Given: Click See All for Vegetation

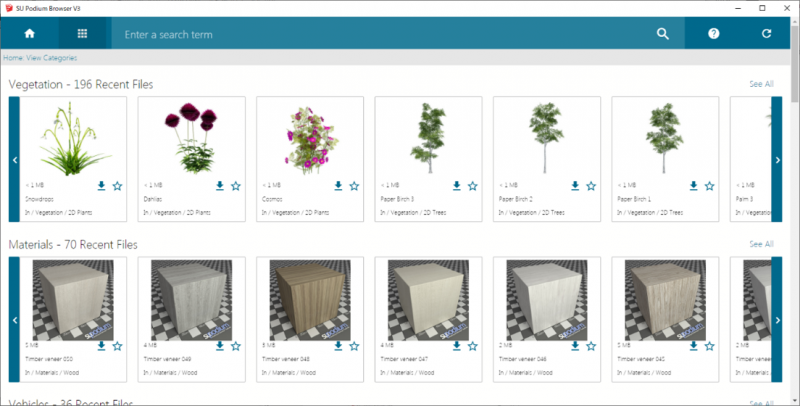Looking at the screenshot, I should (760, 84).
